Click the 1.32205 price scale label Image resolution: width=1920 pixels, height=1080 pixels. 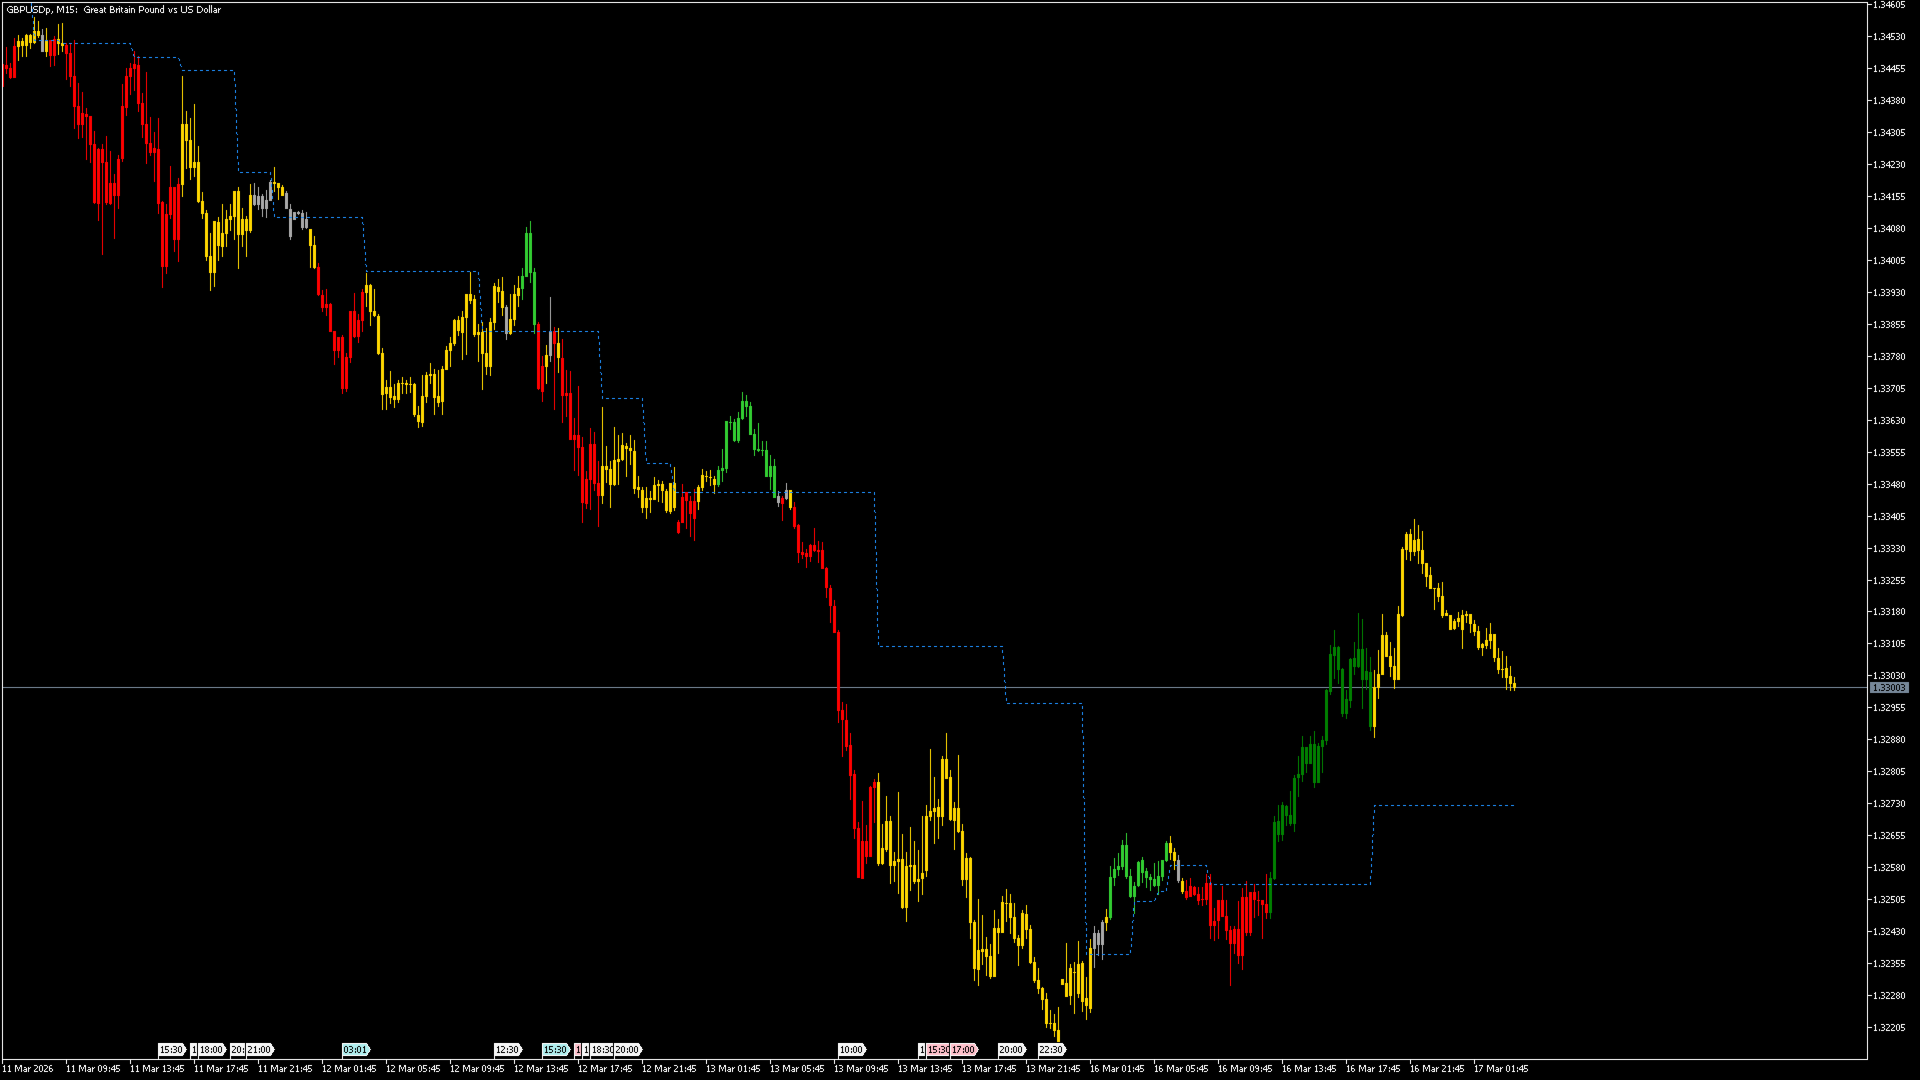[1888, 1028]
